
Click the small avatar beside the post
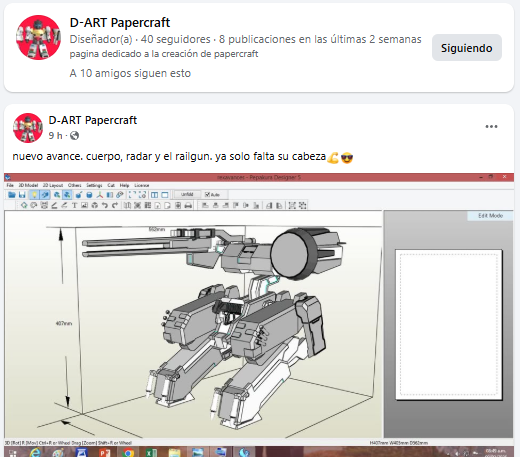coord(28,128)
